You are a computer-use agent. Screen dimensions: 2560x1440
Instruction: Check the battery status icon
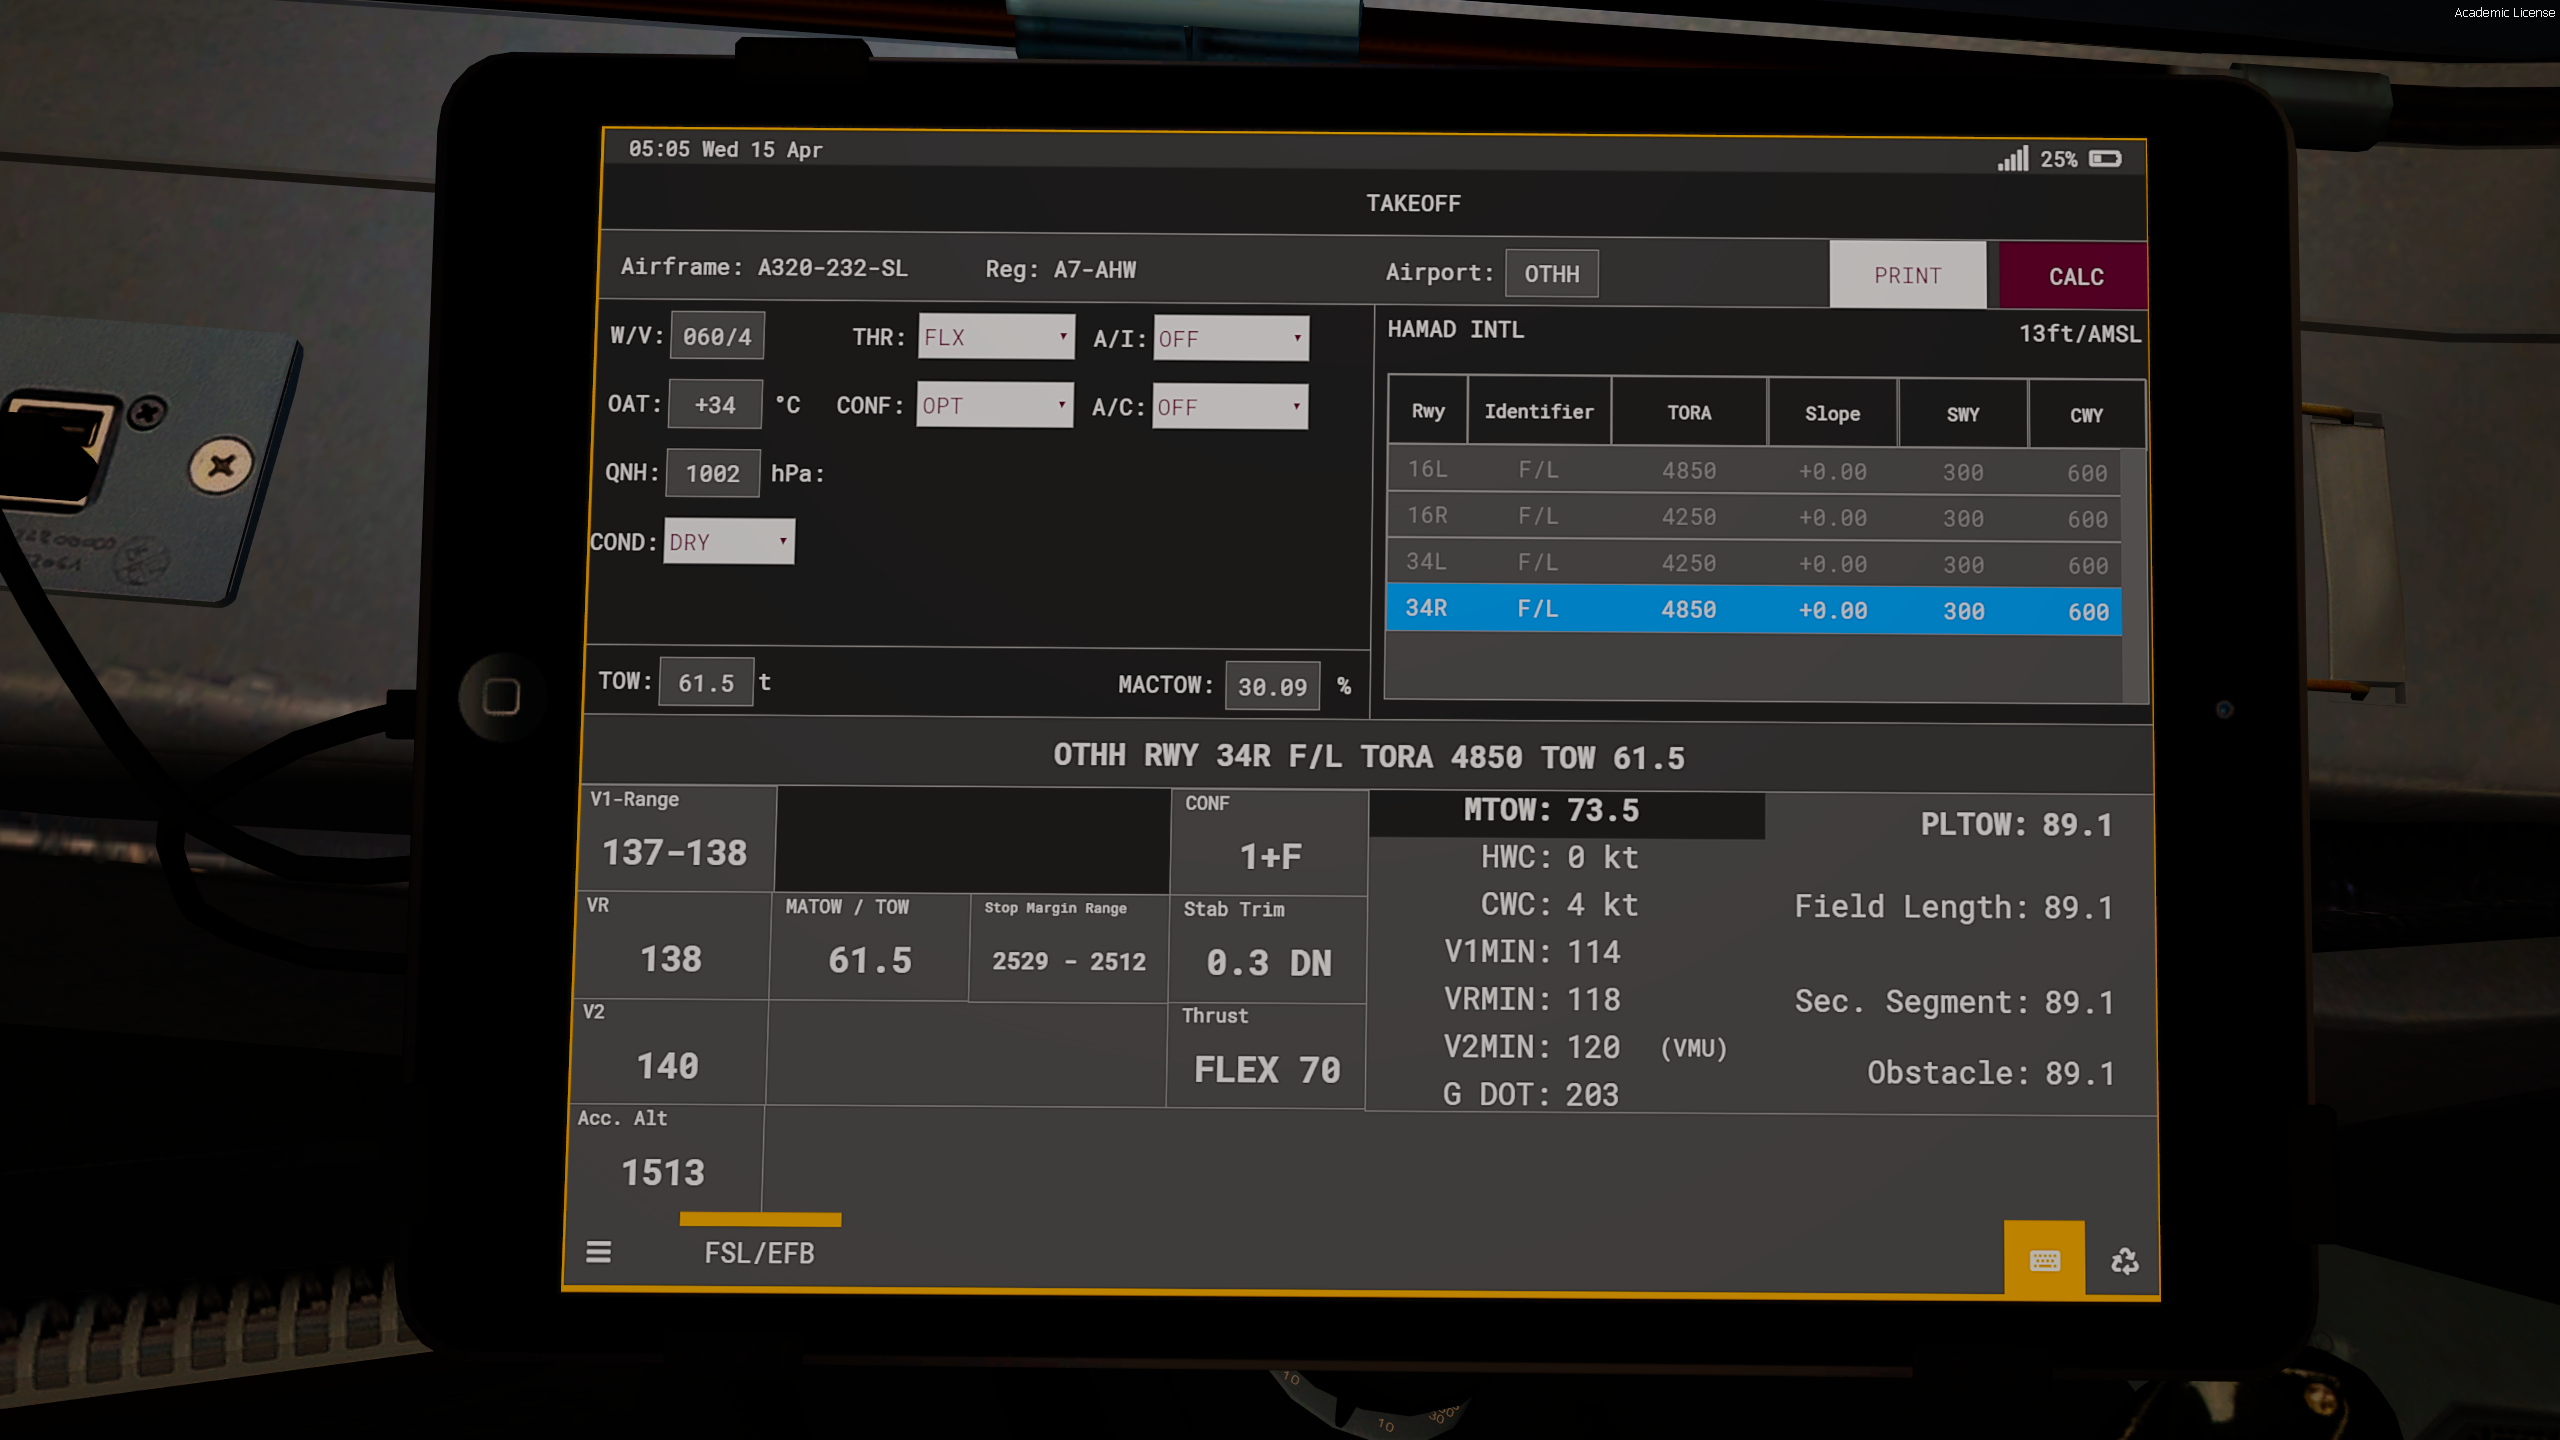point(2105,159)
